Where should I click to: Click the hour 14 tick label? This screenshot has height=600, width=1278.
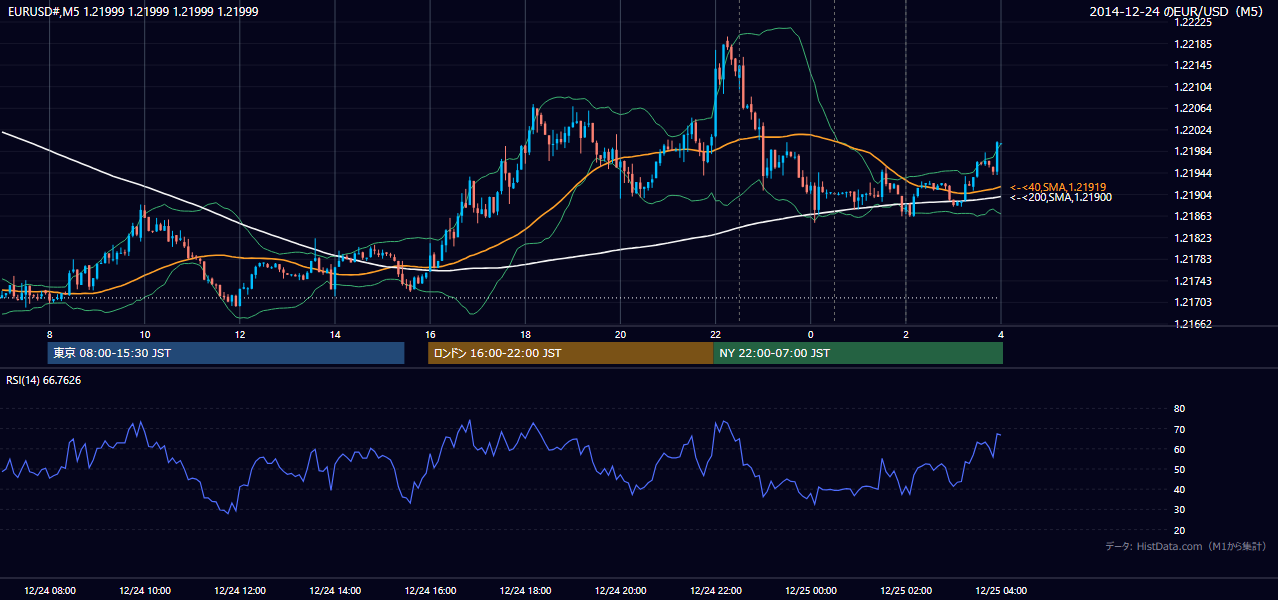click(x=335, y=334)
